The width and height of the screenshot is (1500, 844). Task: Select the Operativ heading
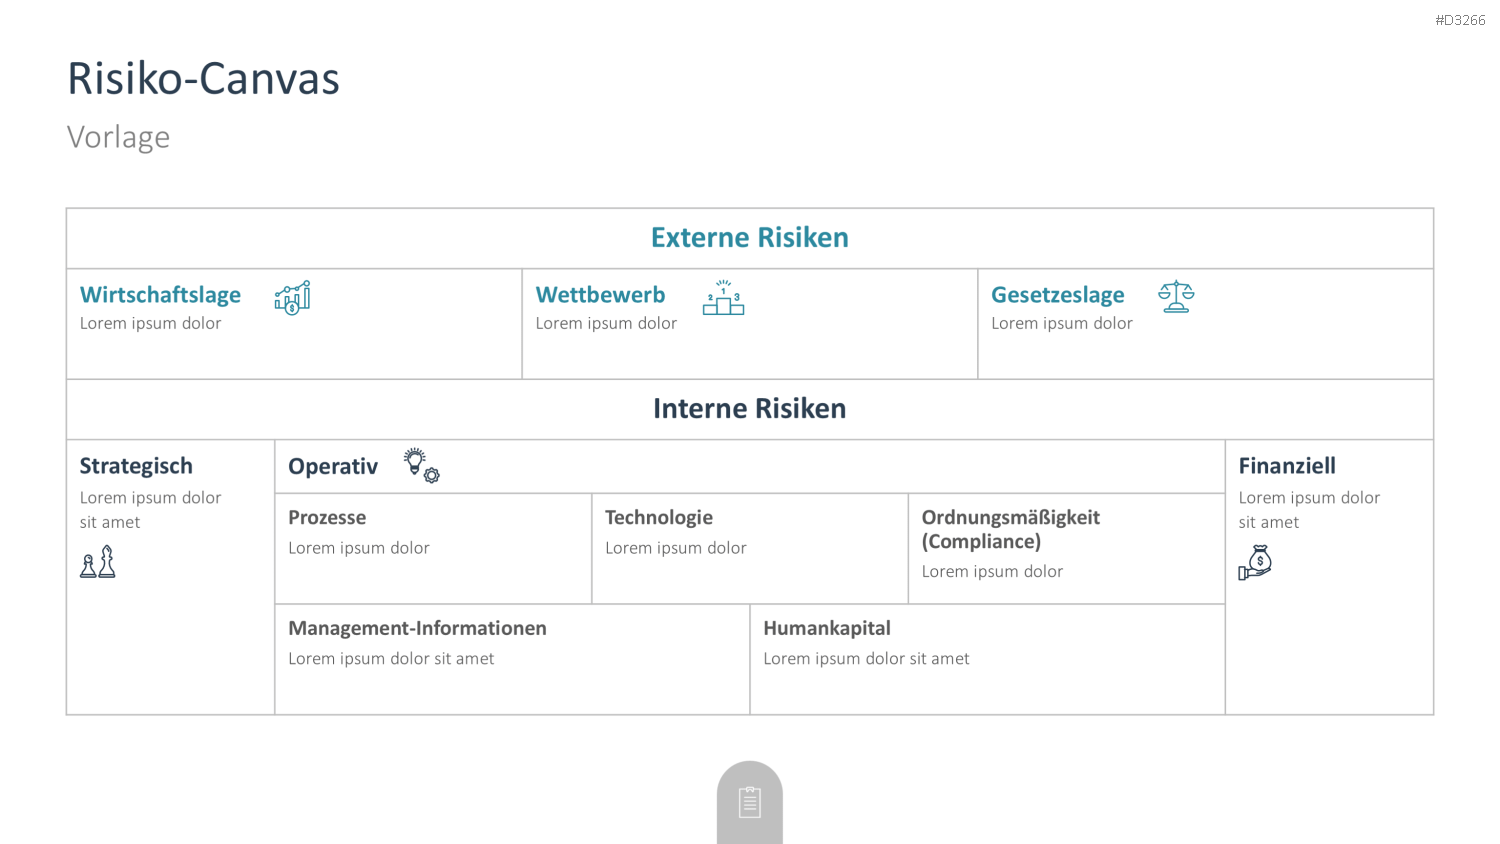tap(333, 466)
